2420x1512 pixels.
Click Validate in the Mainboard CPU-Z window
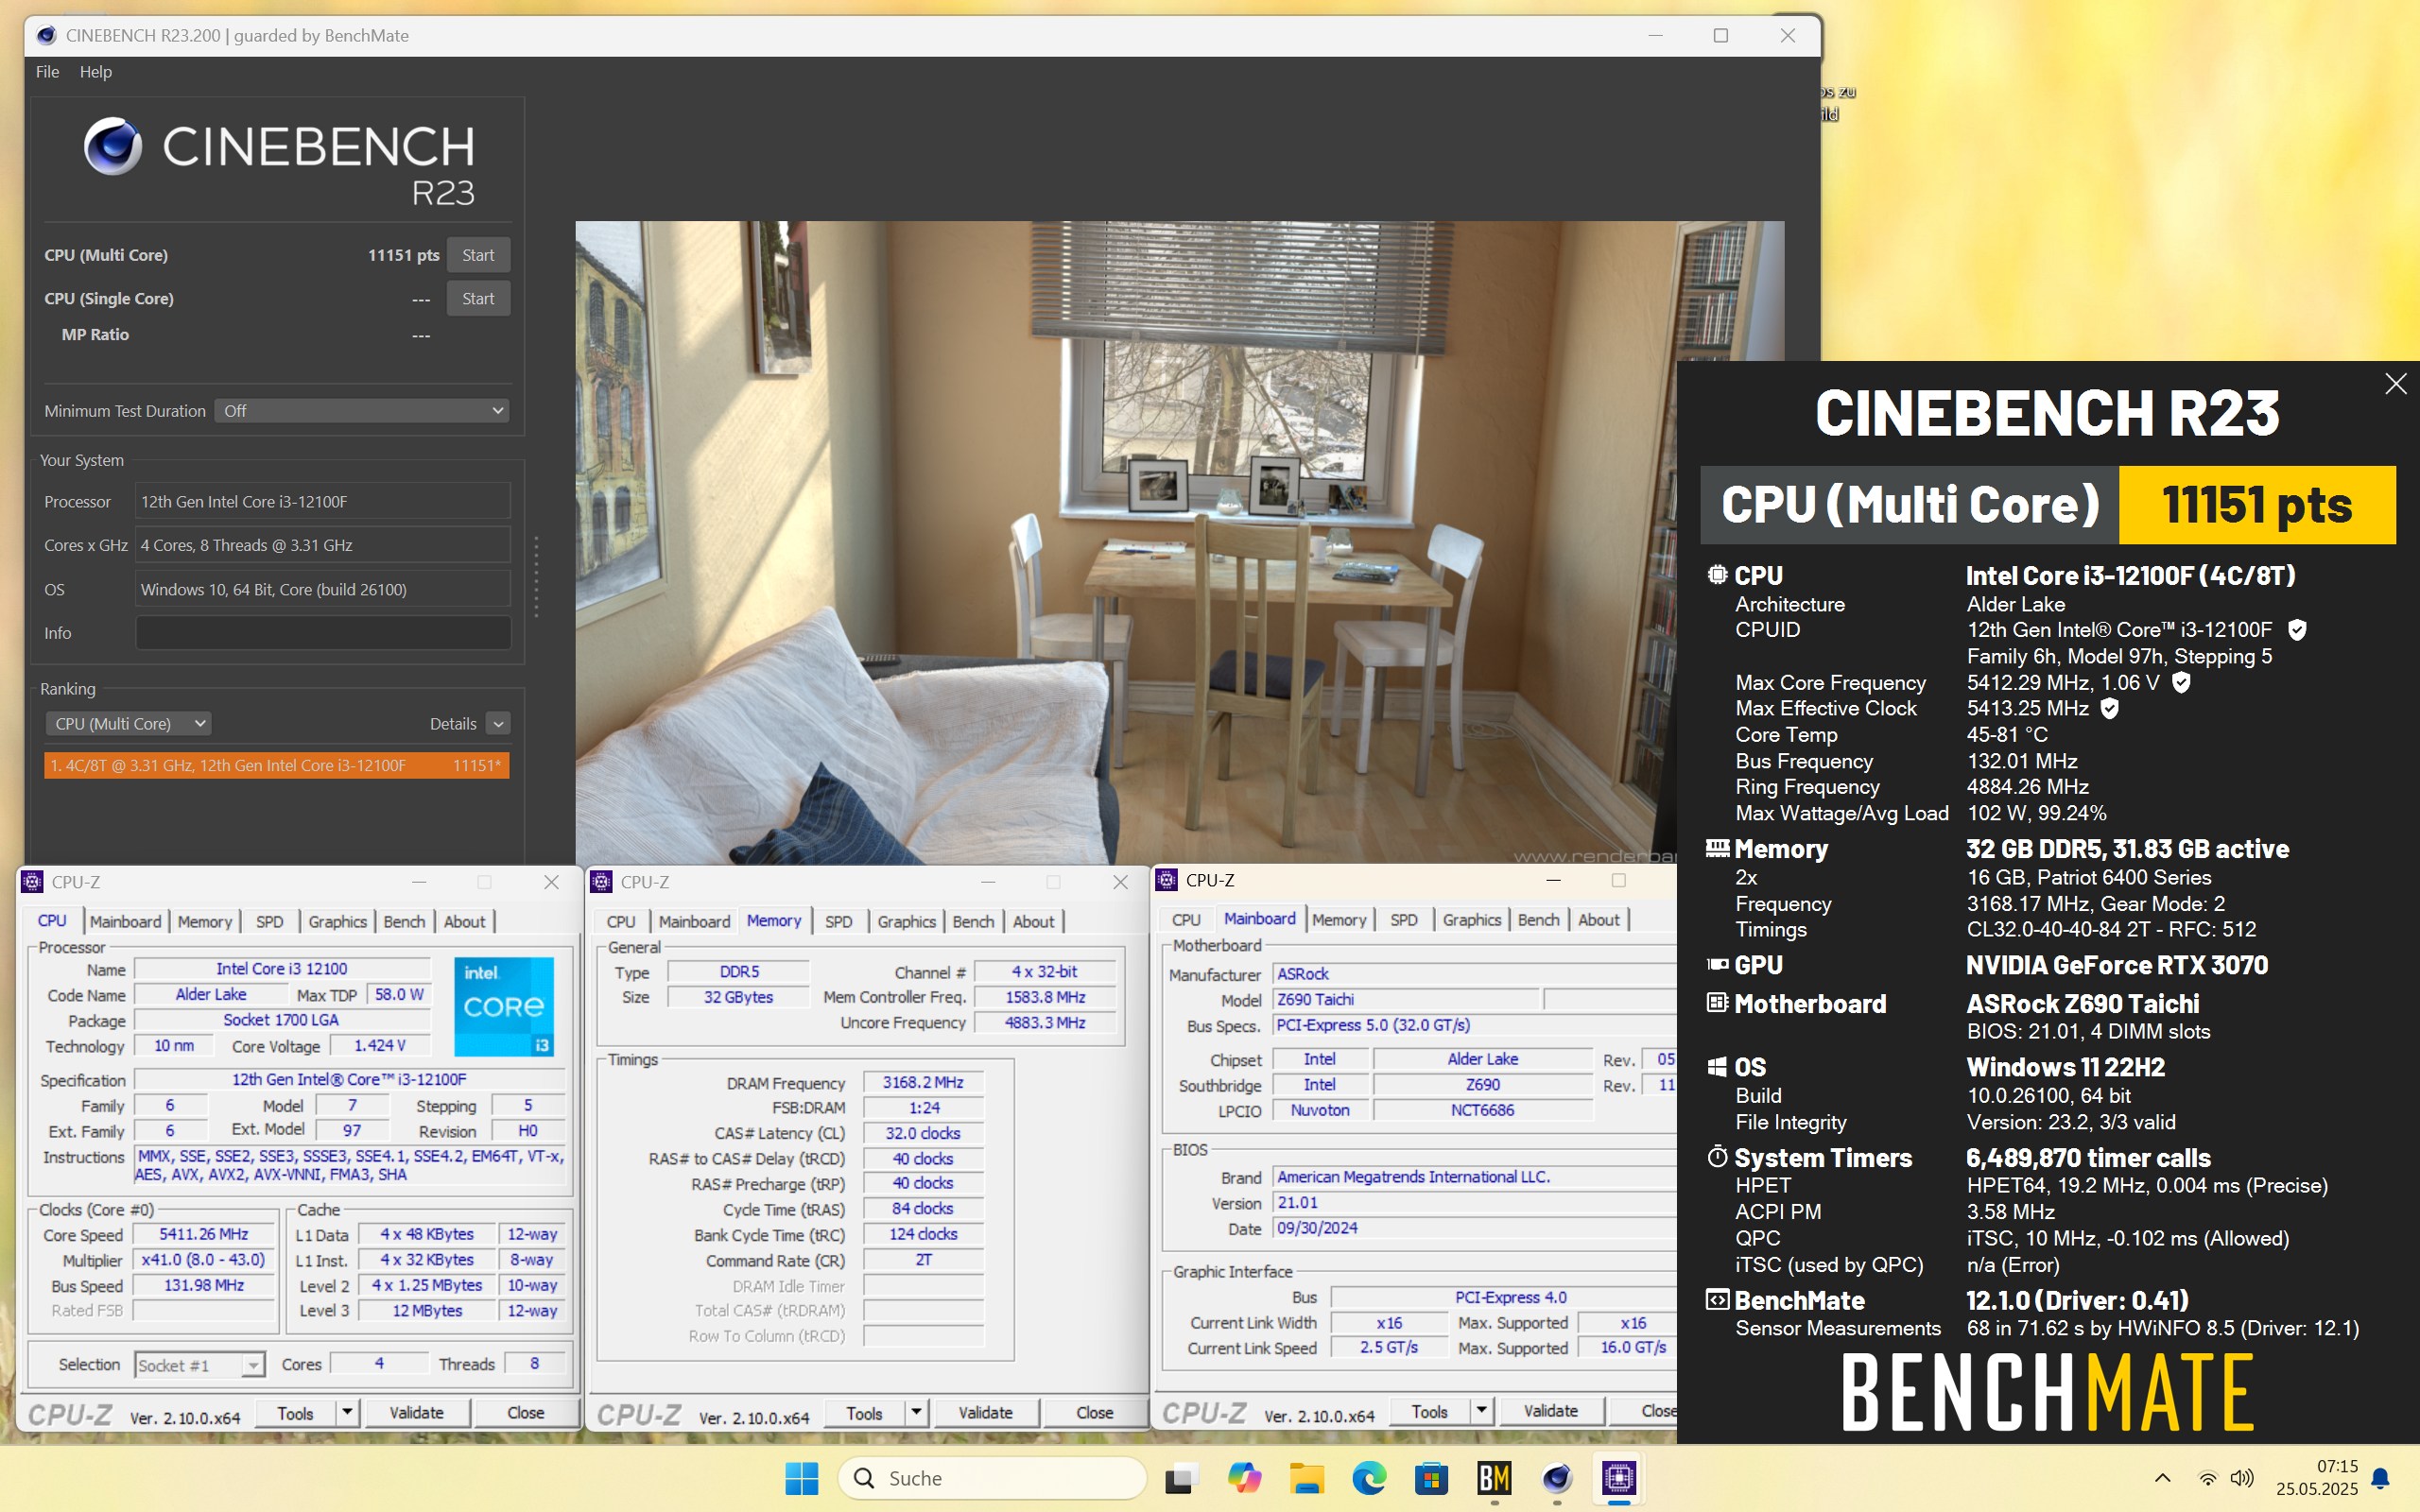click(1550, 1410)
